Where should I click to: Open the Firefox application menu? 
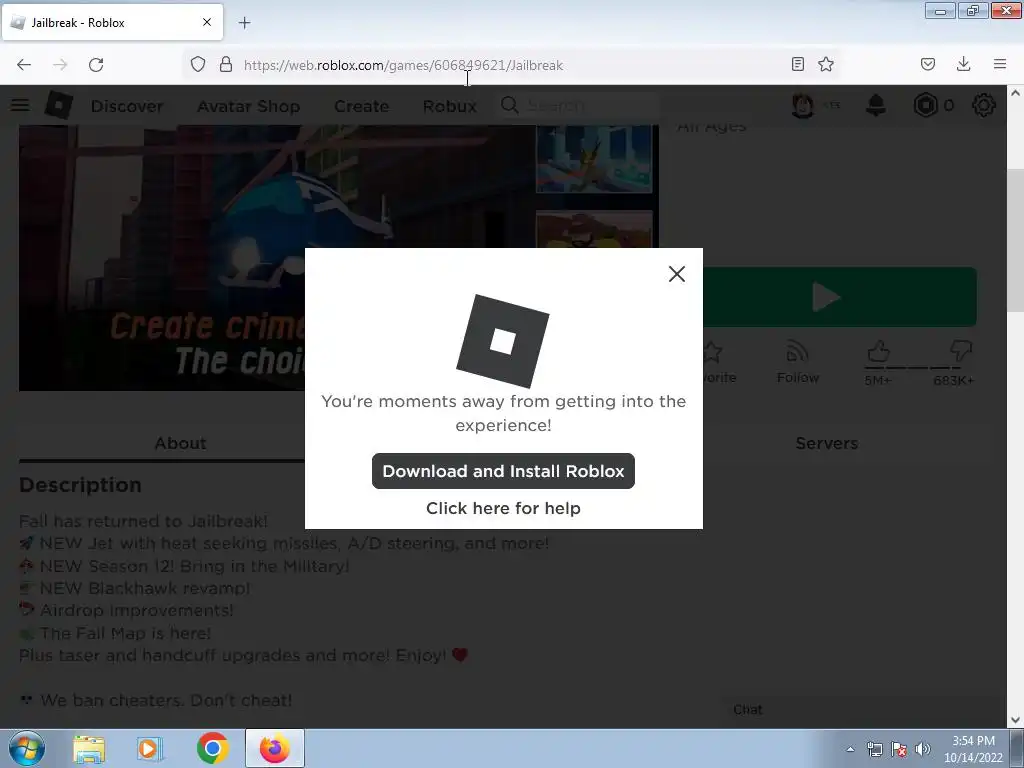tap(1000, 64)
